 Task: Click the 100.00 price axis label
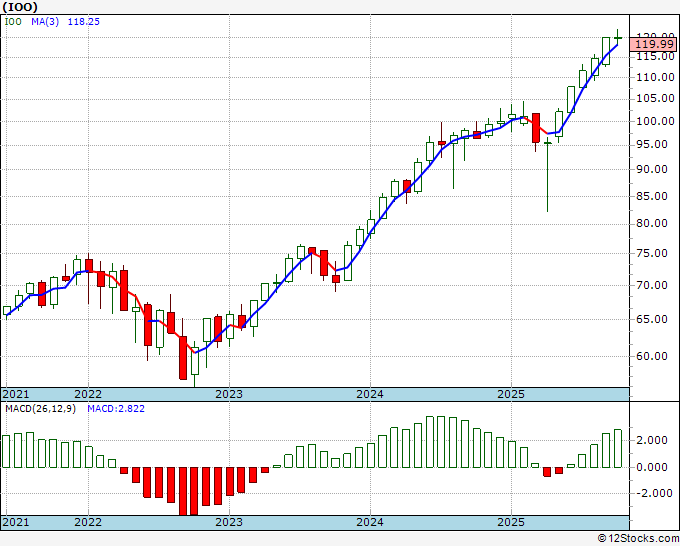[655, 121]
